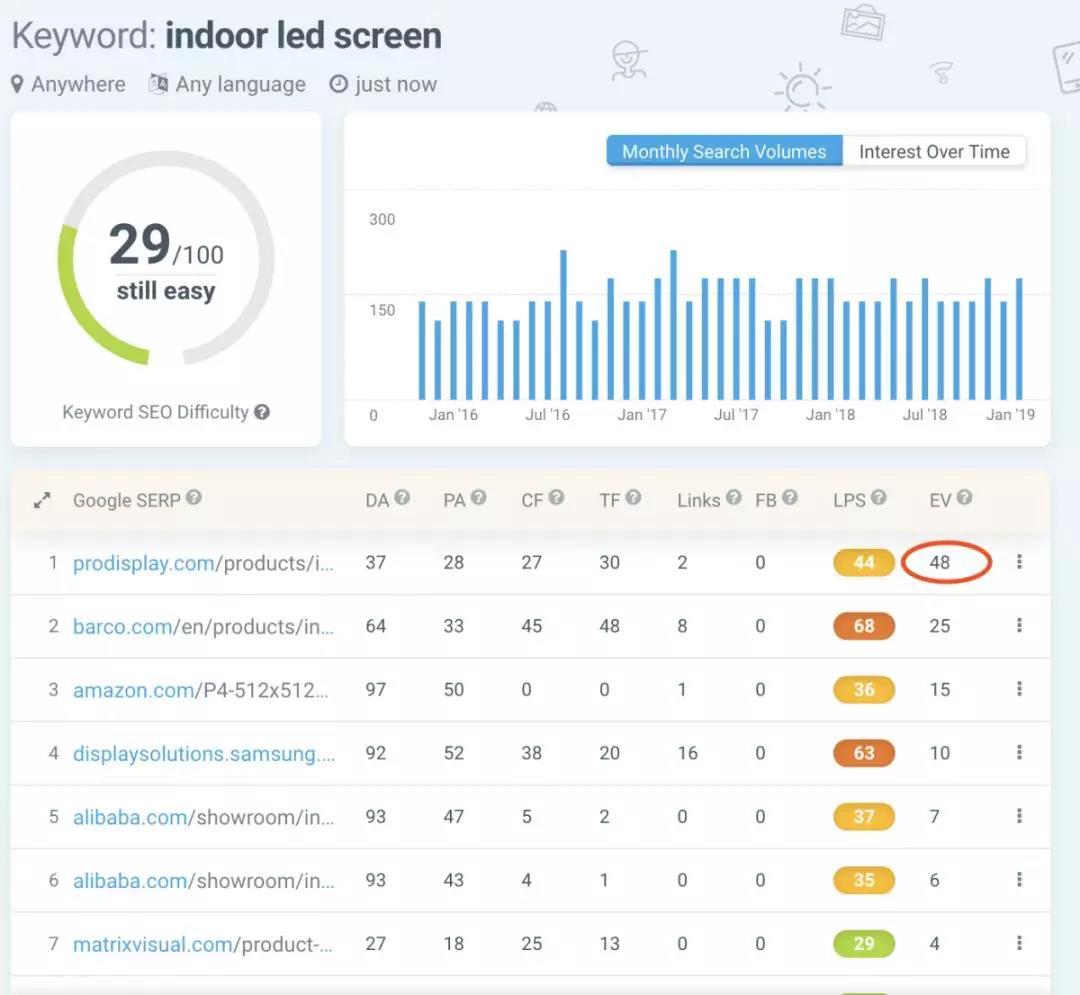This screenshot has height=995, width=1080.
Task: Open the rank 5 alibaba.com showroom link
Action: click(203, 817)
